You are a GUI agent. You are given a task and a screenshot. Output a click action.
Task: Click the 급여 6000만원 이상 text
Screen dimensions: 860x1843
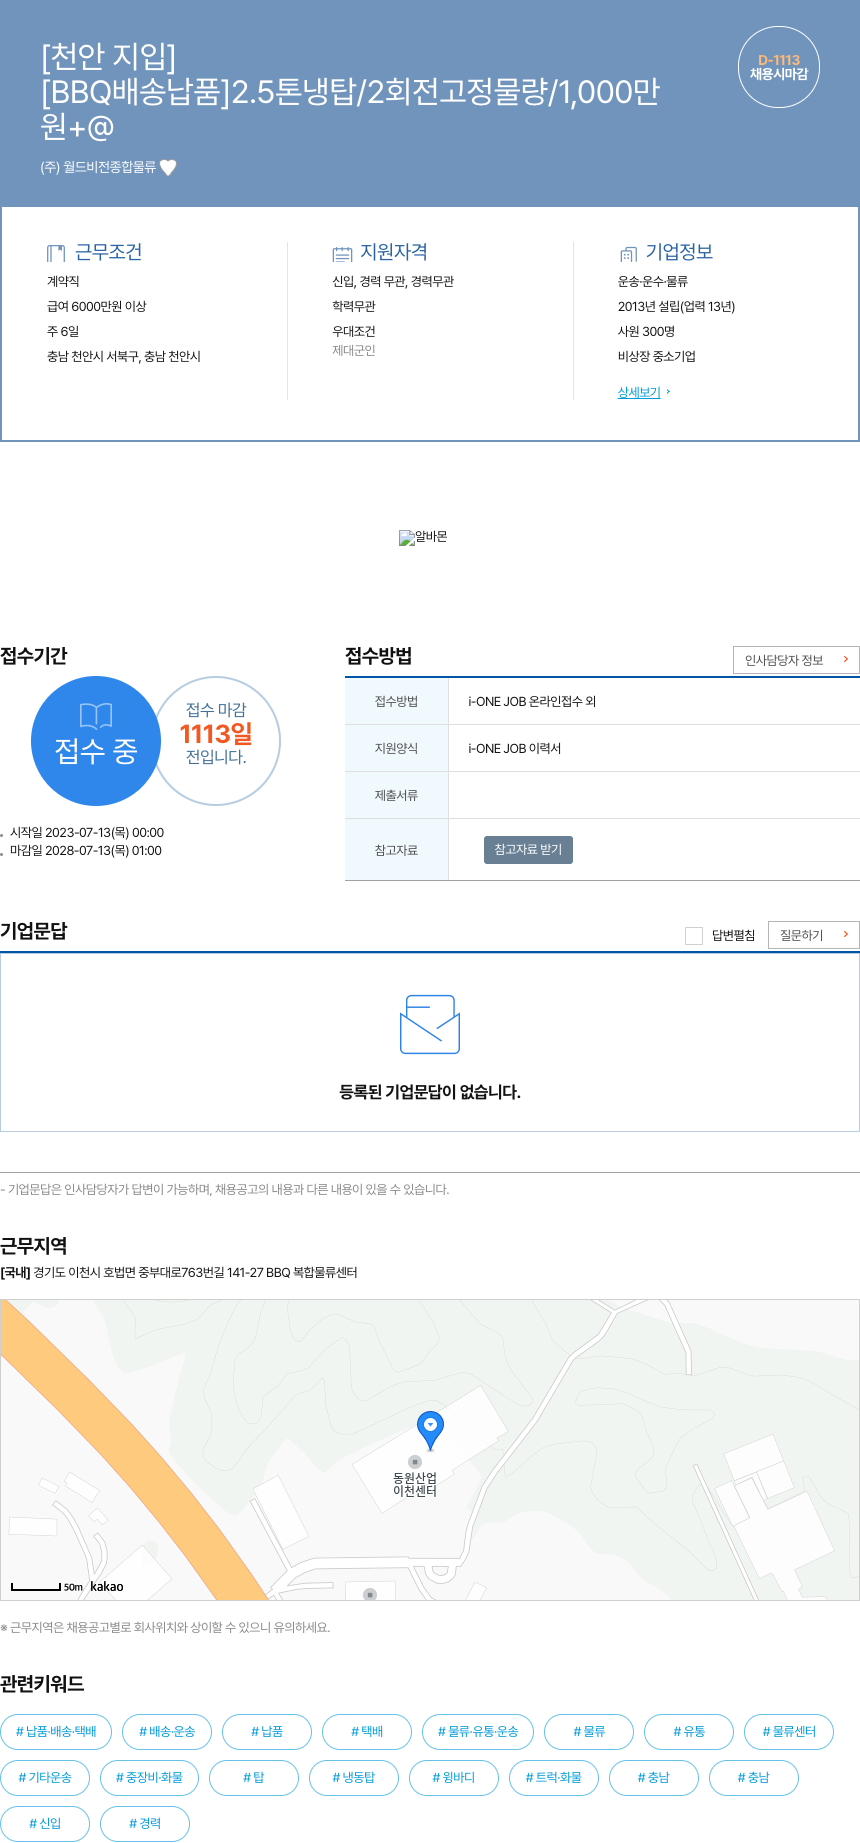(97, 306)
